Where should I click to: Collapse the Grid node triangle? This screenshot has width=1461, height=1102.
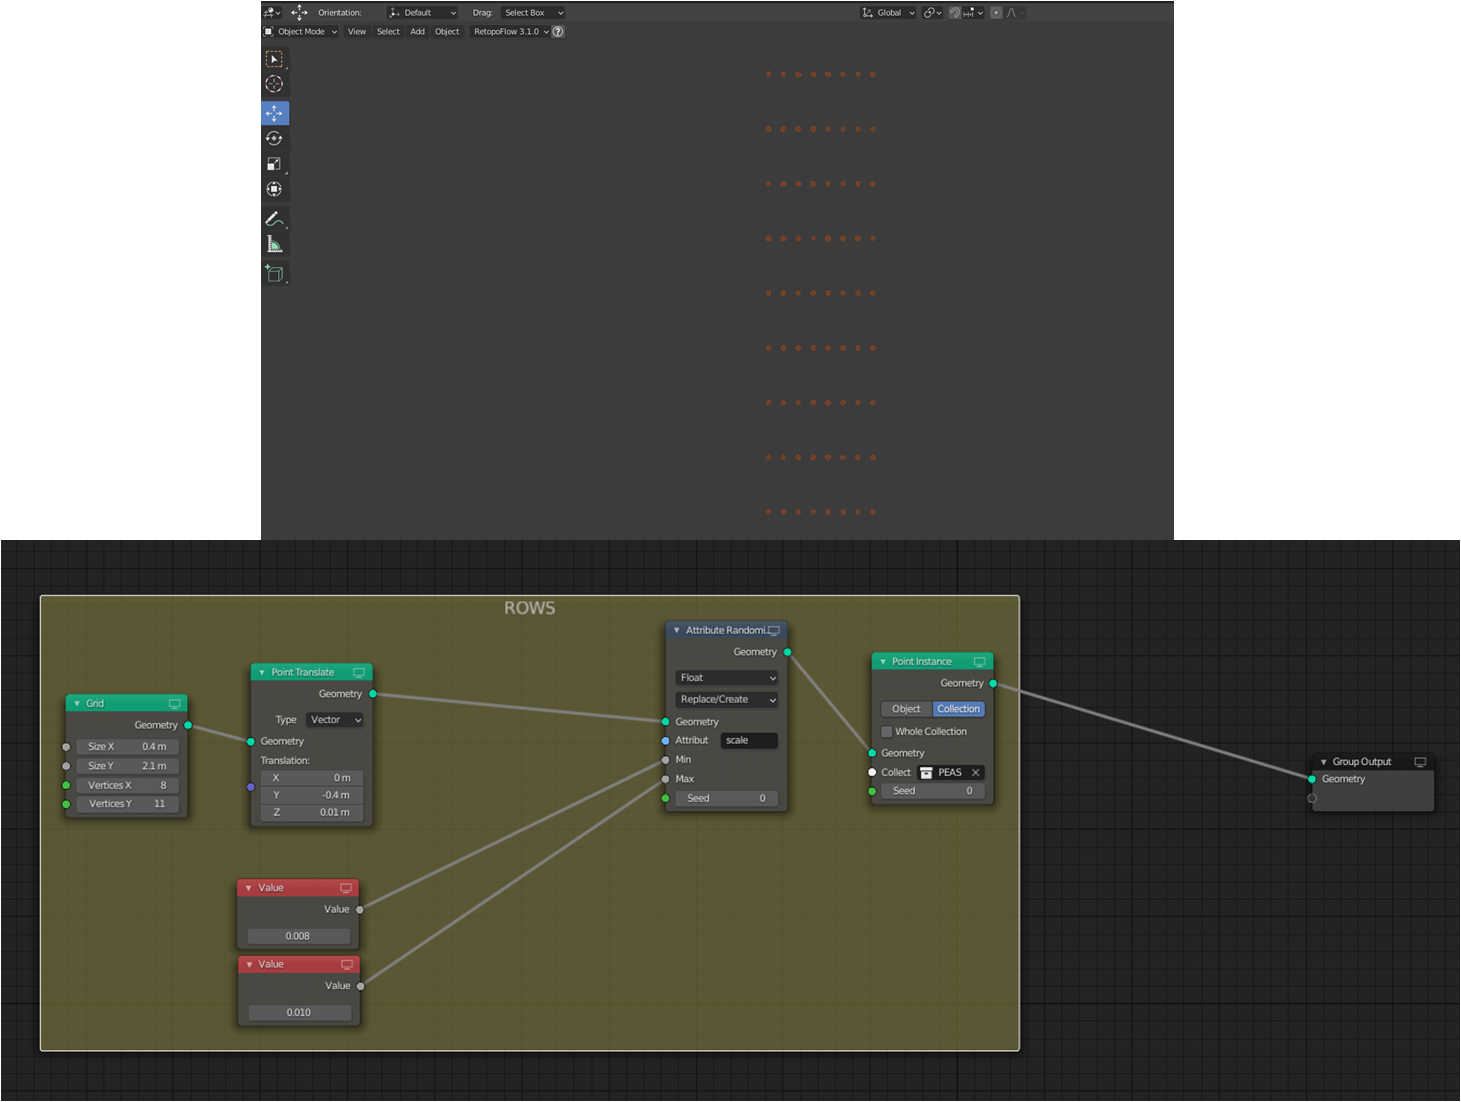tap(77, 704)
